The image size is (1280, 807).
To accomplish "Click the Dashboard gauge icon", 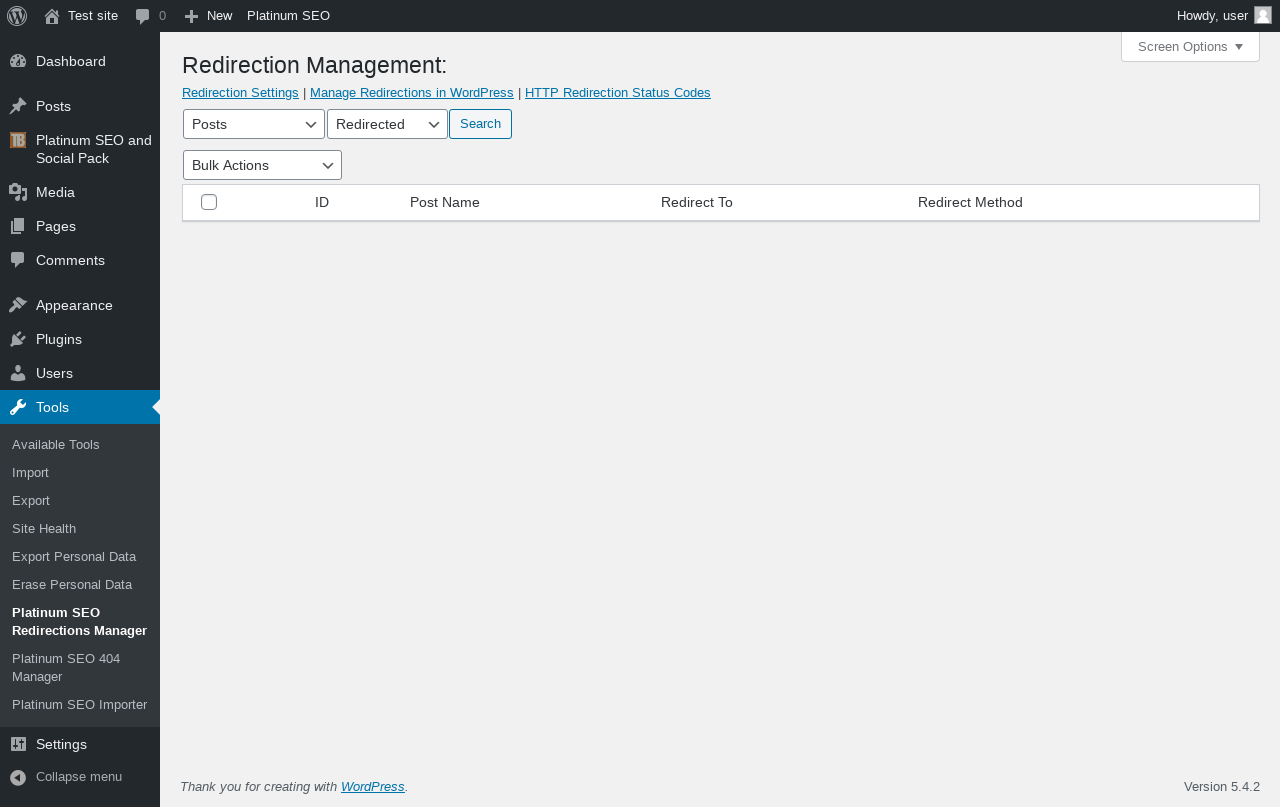I will 18,61.
